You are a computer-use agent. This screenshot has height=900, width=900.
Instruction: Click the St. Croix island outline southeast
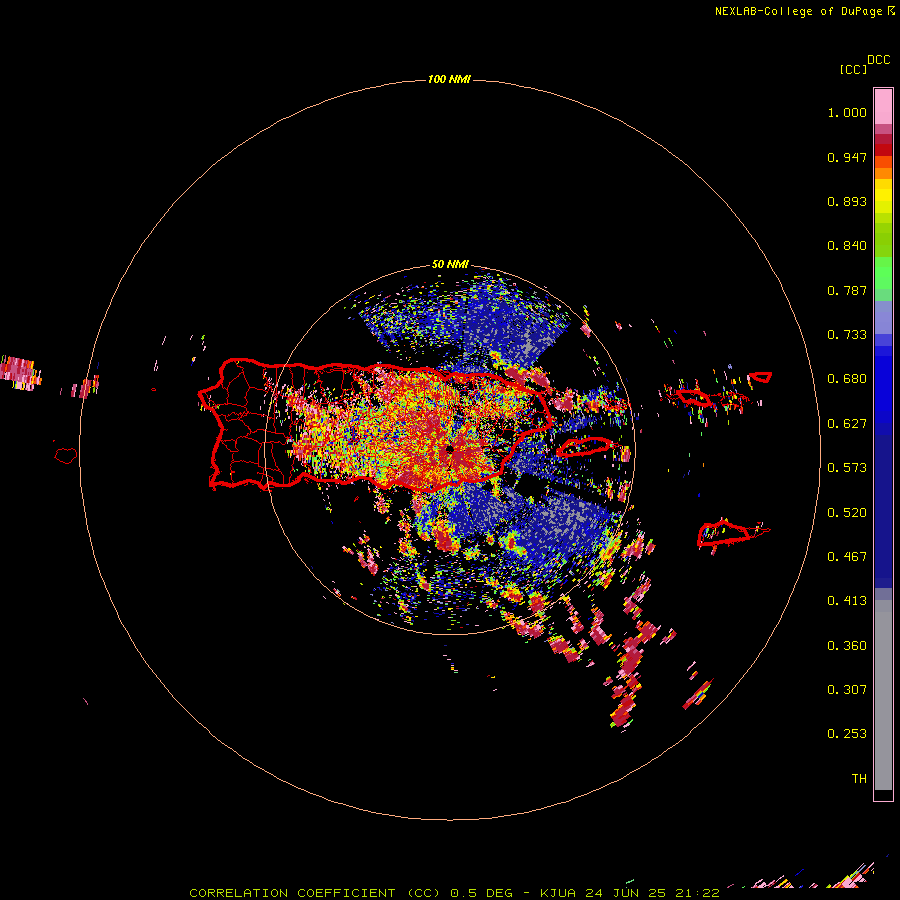(724, 533)
